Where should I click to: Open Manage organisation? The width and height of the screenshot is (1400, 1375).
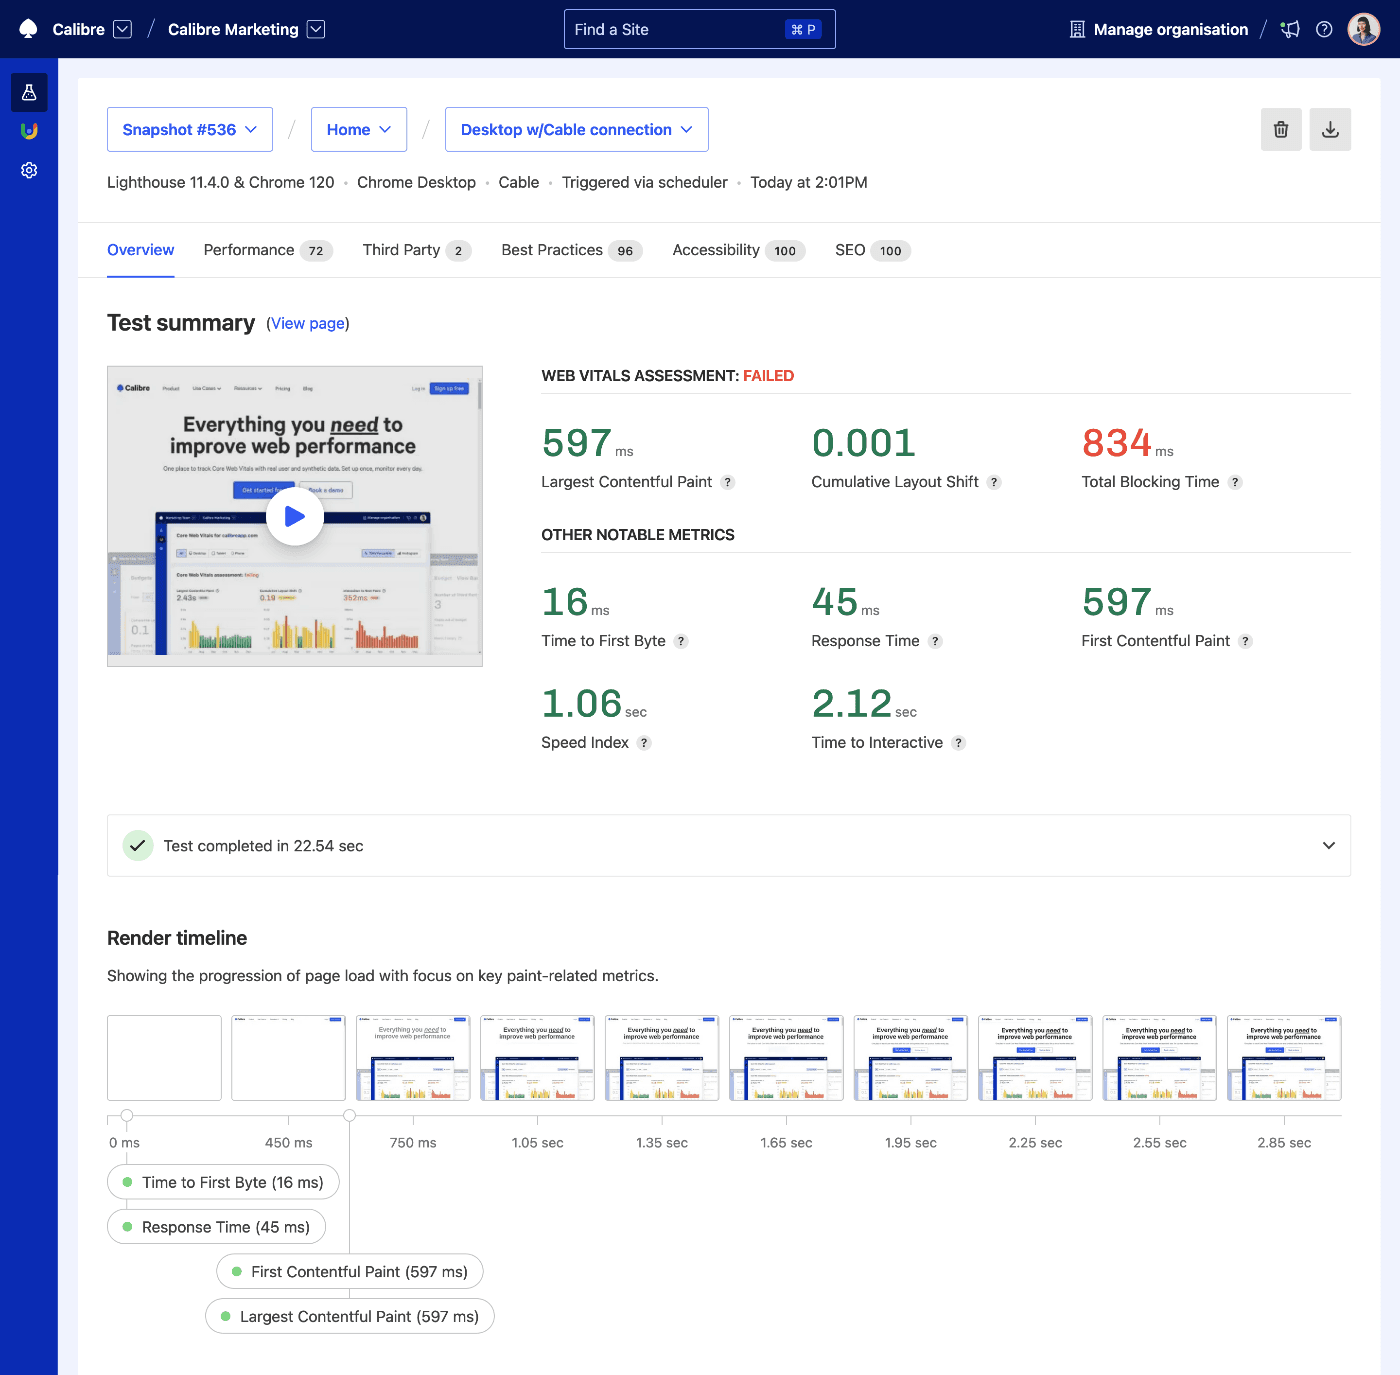[x=1158, y=29]
